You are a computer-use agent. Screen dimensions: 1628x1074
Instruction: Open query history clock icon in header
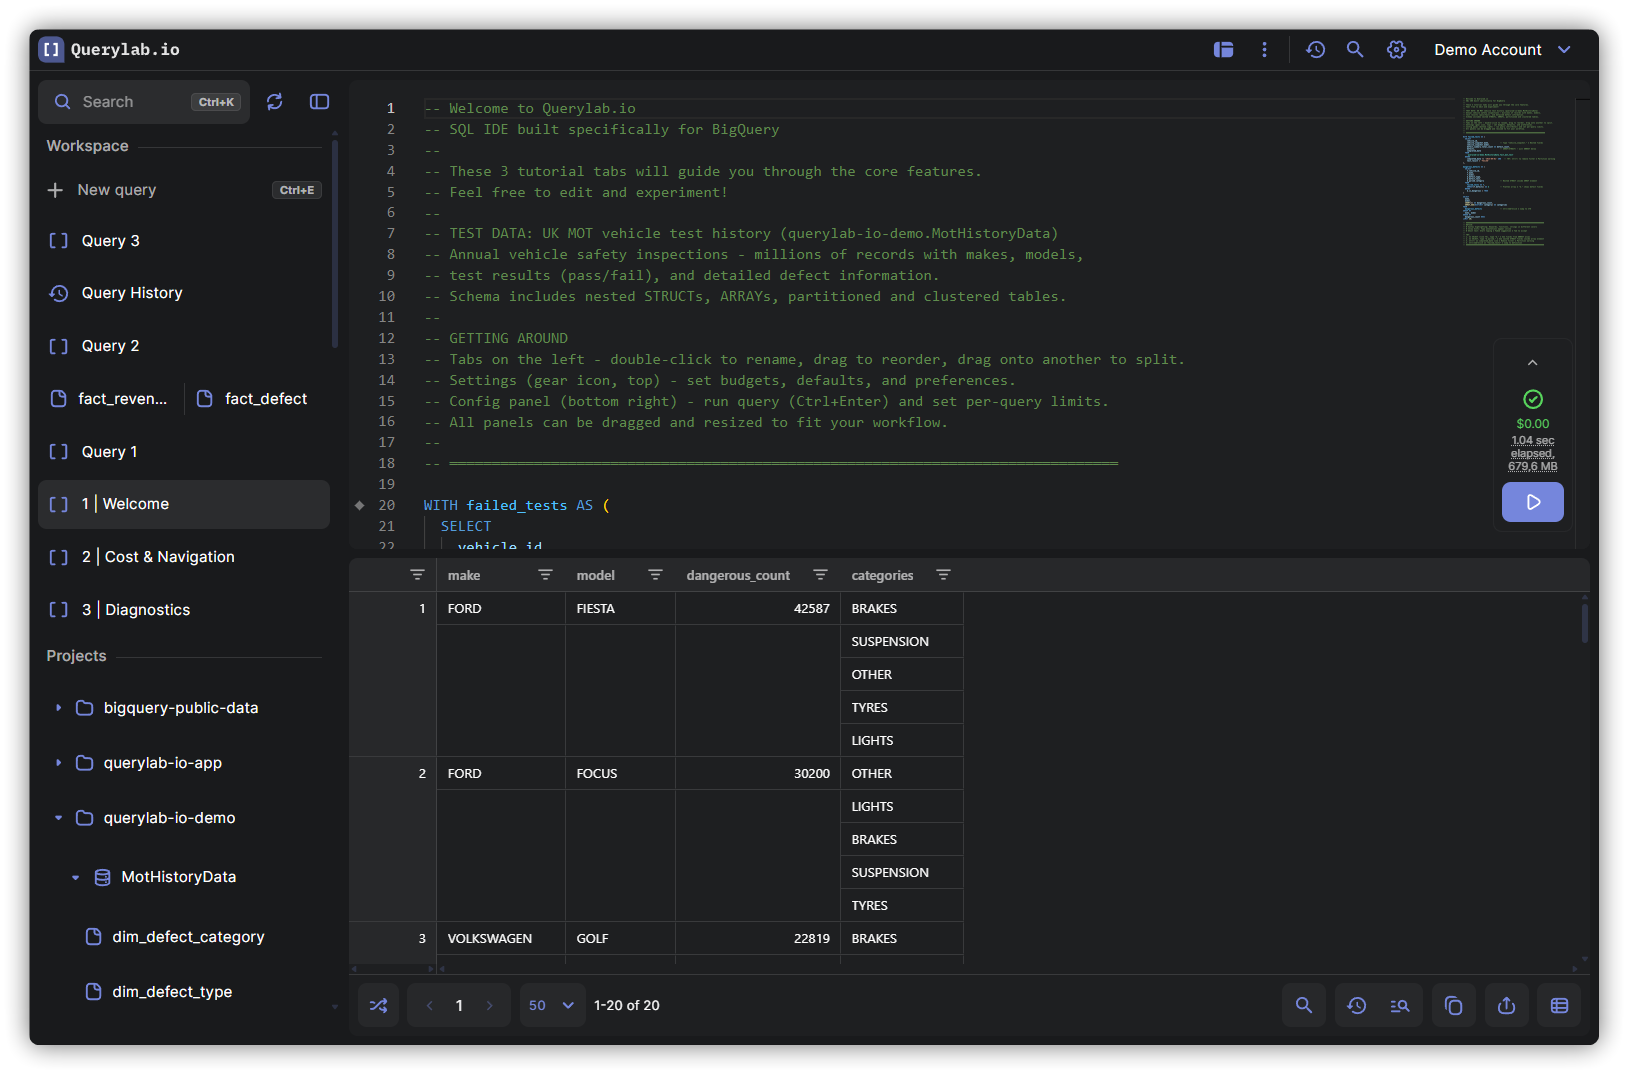pos(1315,50)
